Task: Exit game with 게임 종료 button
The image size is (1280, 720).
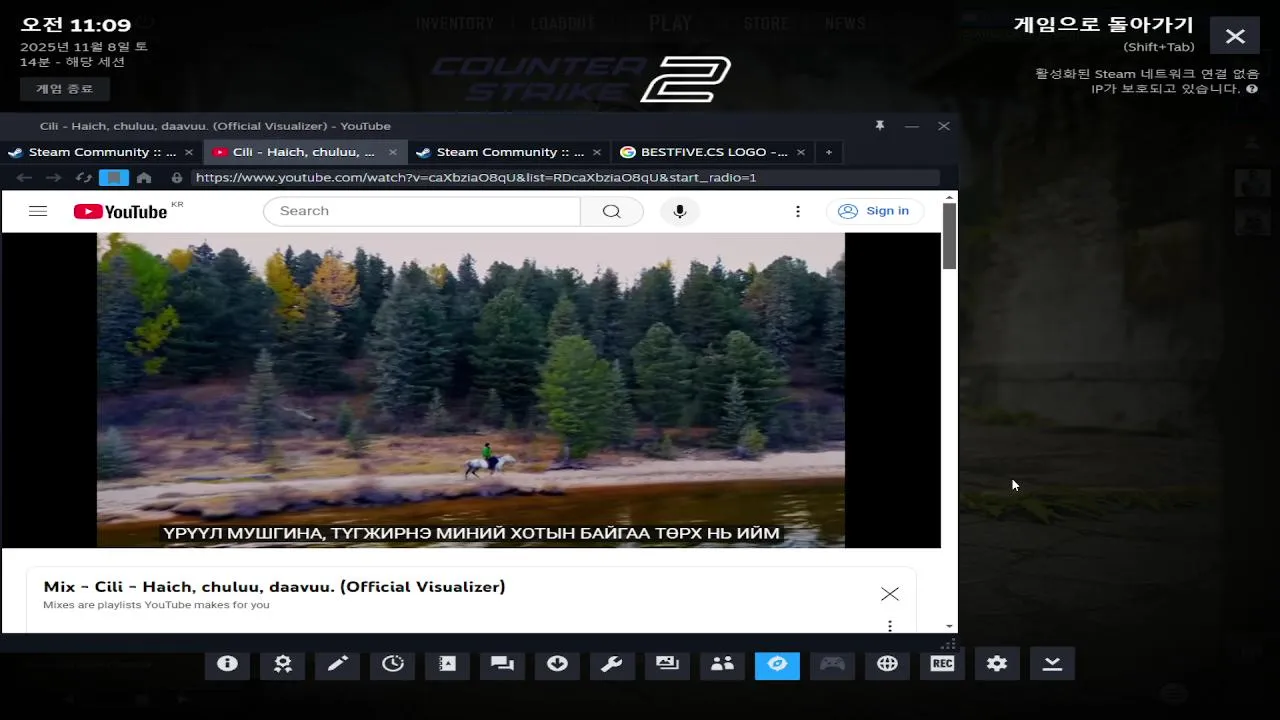Action: point(65,89)
